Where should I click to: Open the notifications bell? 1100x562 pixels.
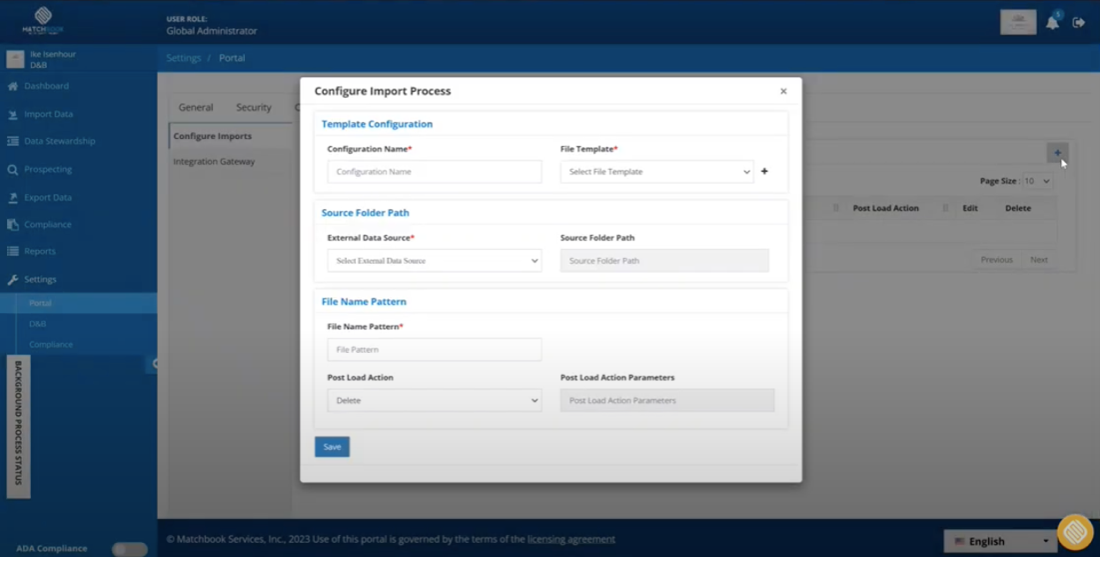[1052, 22]
